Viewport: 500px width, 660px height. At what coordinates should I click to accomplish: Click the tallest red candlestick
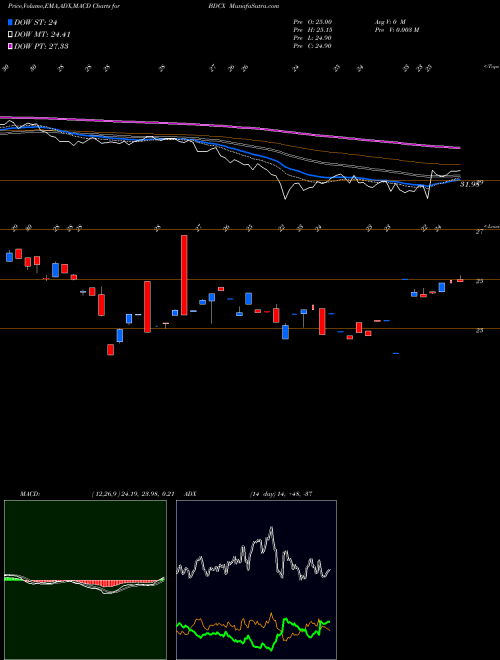point(184,275)
